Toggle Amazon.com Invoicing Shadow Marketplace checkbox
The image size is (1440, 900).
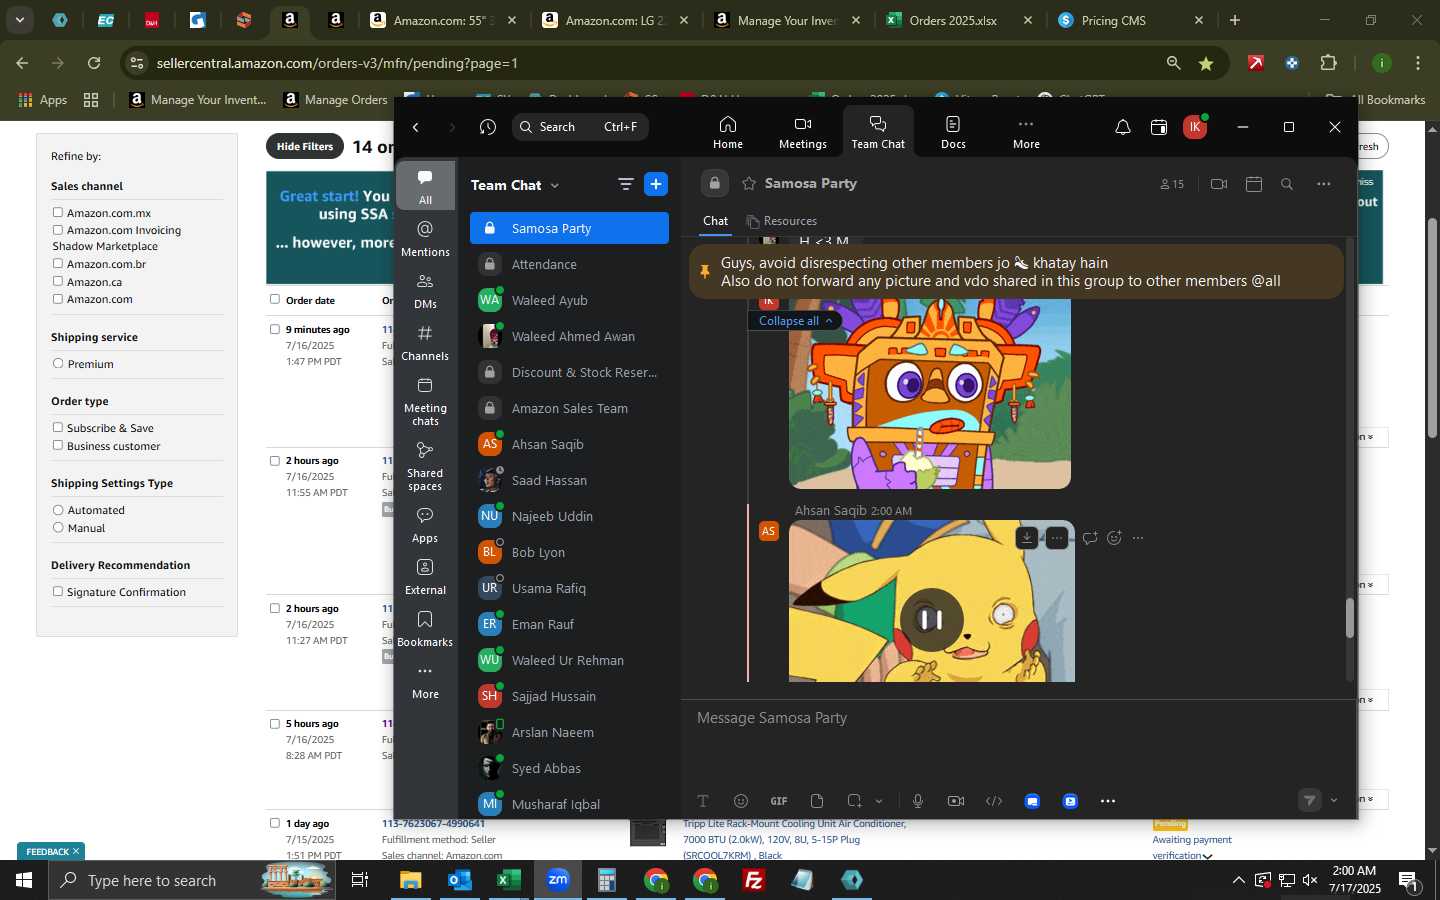point(58,230)
